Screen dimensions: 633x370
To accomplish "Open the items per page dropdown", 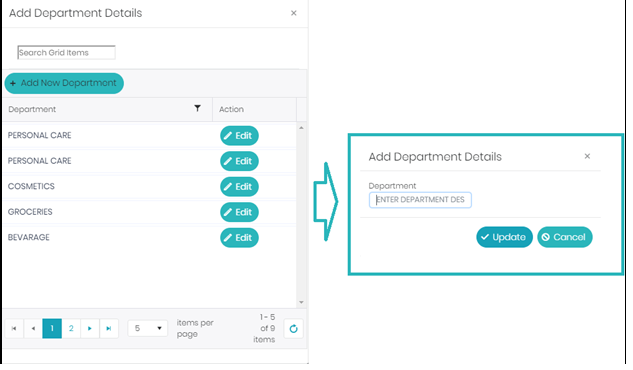I will tap(148, 328).
